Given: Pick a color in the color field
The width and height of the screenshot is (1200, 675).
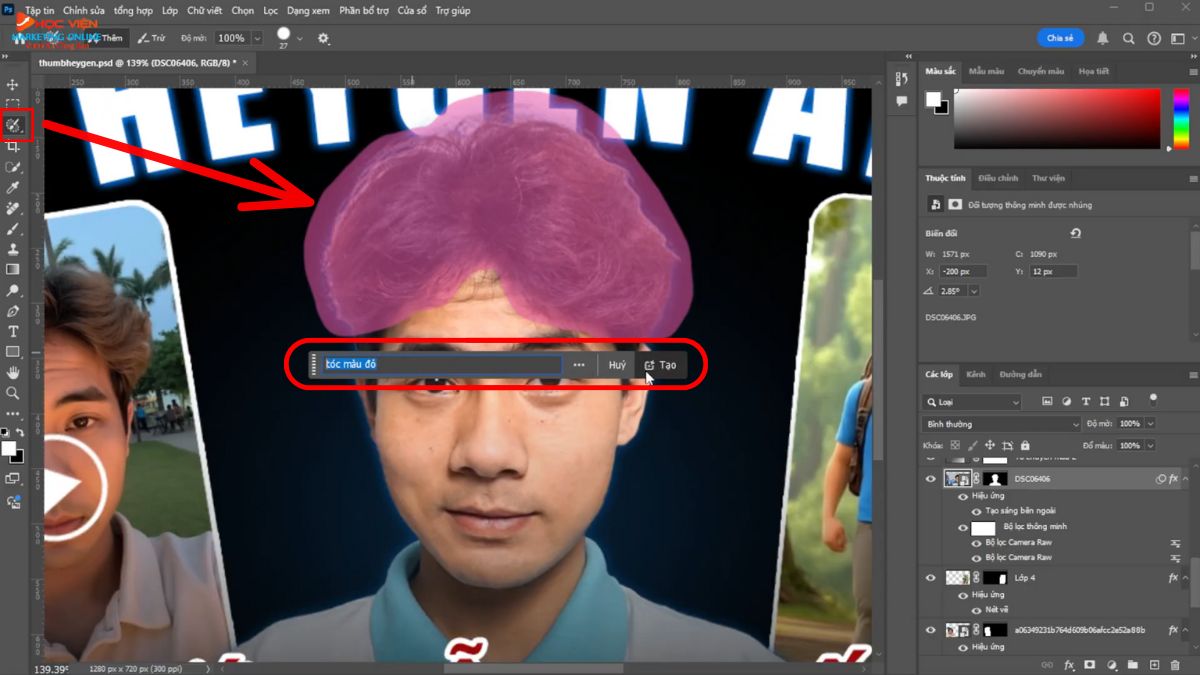Looking at the screenshot, I should pyautogui.click(x=1057, y=118).
